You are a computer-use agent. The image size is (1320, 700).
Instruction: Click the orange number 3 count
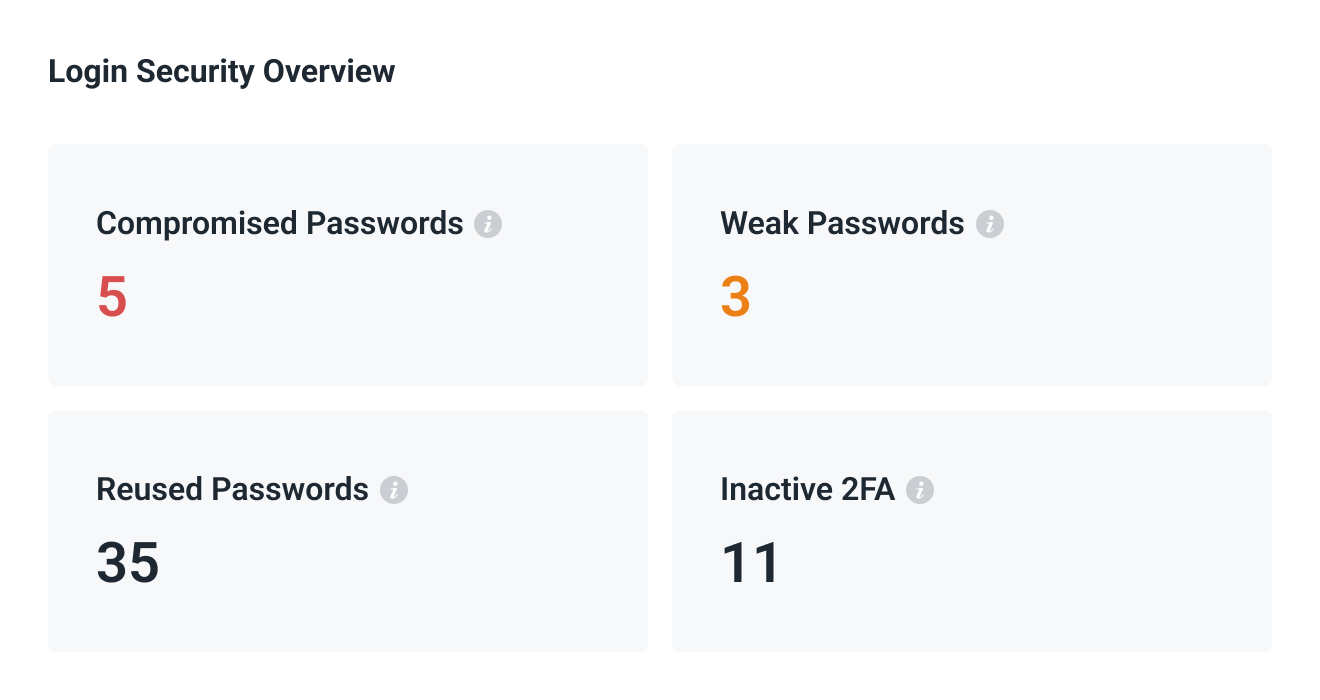[x=736, y=297]
